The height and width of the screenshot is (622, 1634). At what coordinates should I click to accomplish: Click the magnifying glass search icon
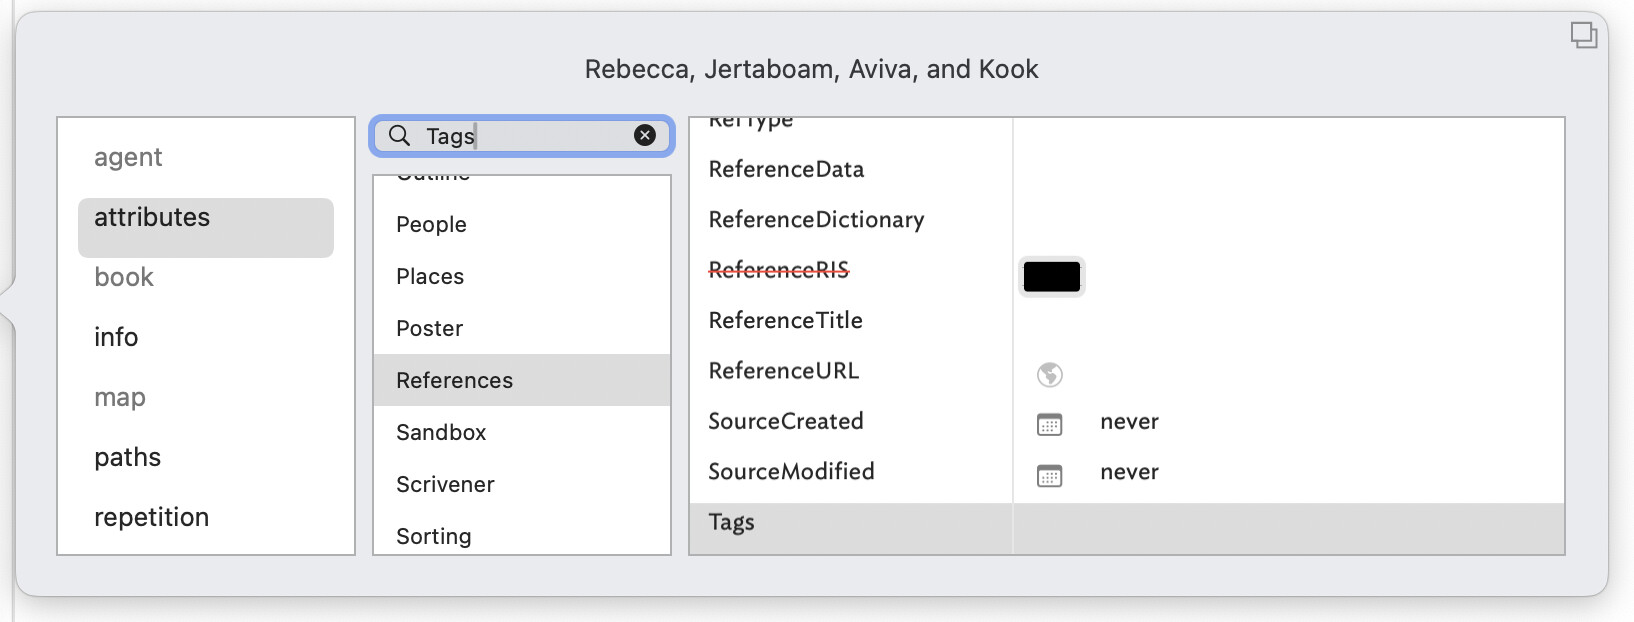point(399,136)
